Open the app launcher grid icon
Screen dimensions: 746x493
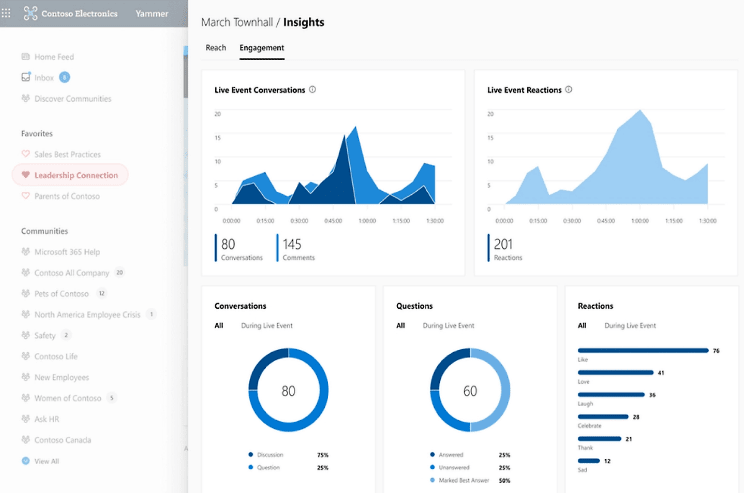pos(6,13)
